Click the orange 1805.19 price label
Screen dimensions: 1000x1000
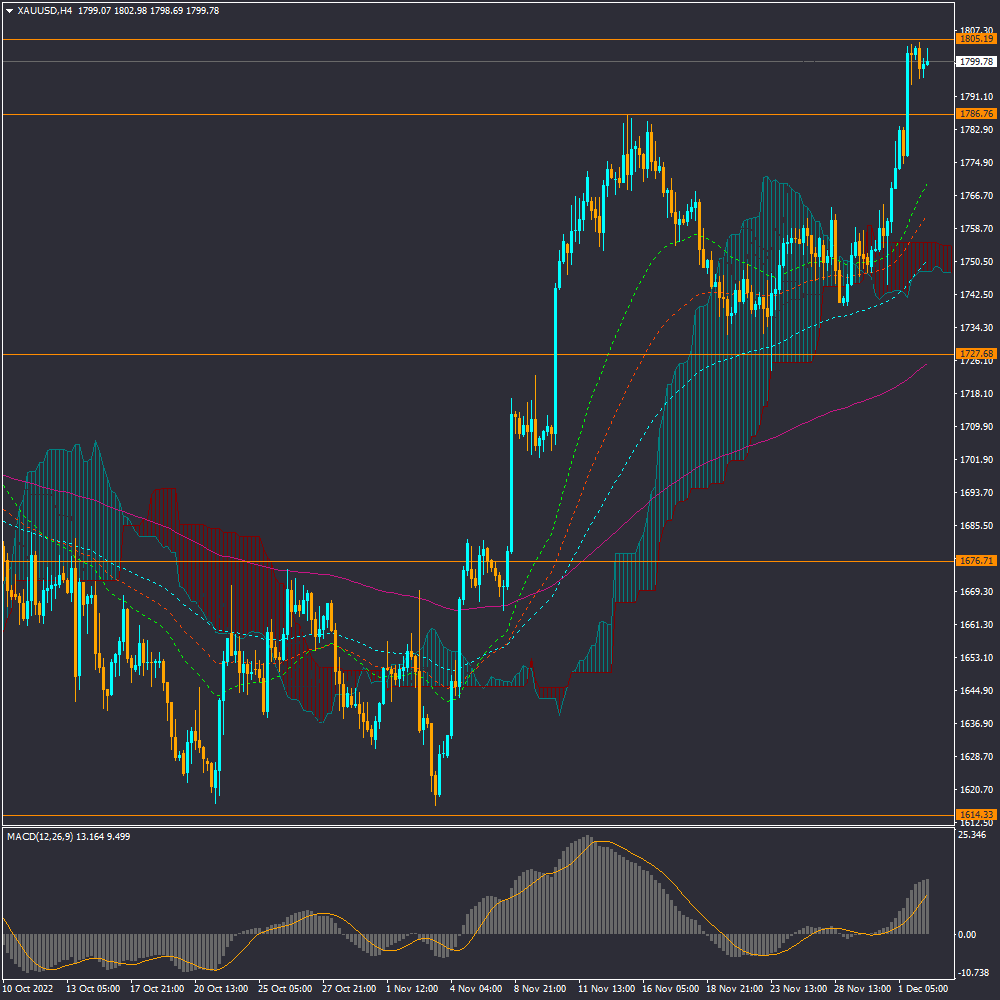(975, 39)
